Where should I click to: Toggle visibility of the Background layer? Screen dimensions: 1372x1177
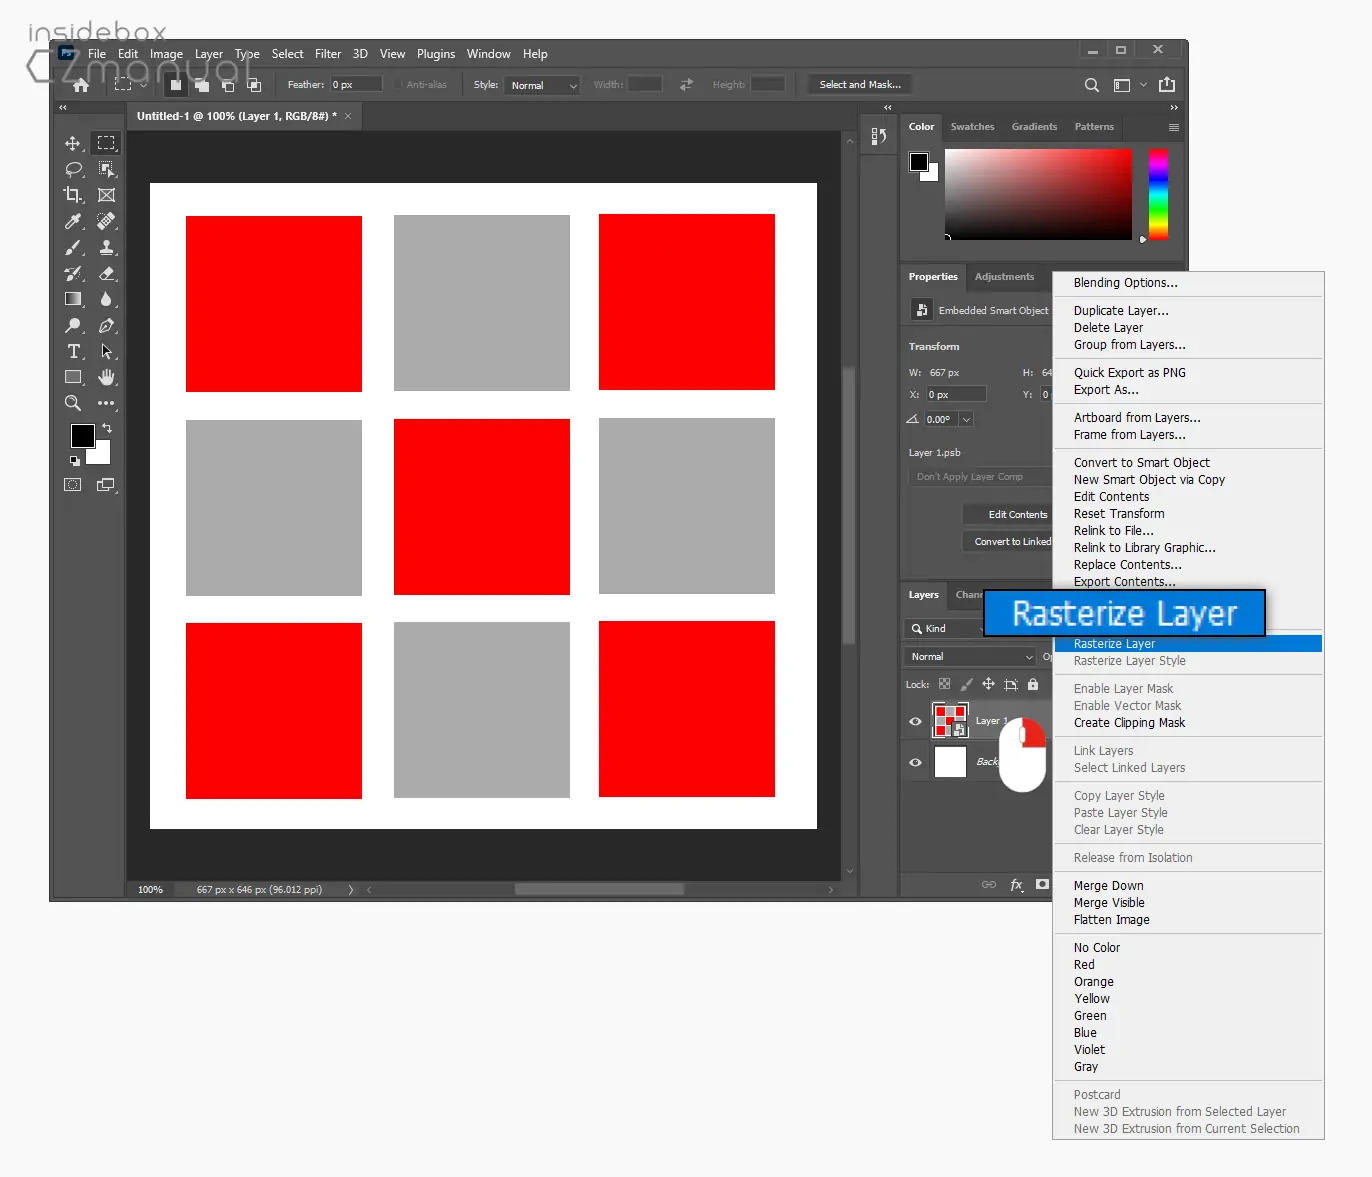click(x=915, y=762)
